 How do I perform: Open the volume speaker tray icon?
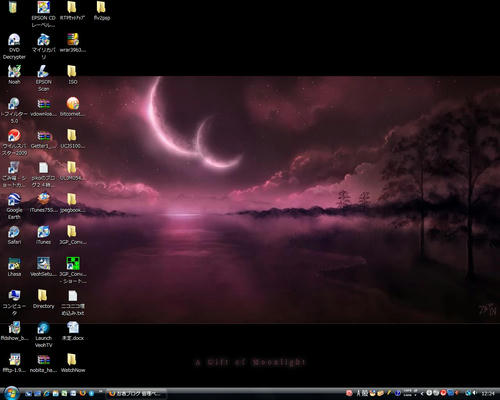[x=475, y=393]
